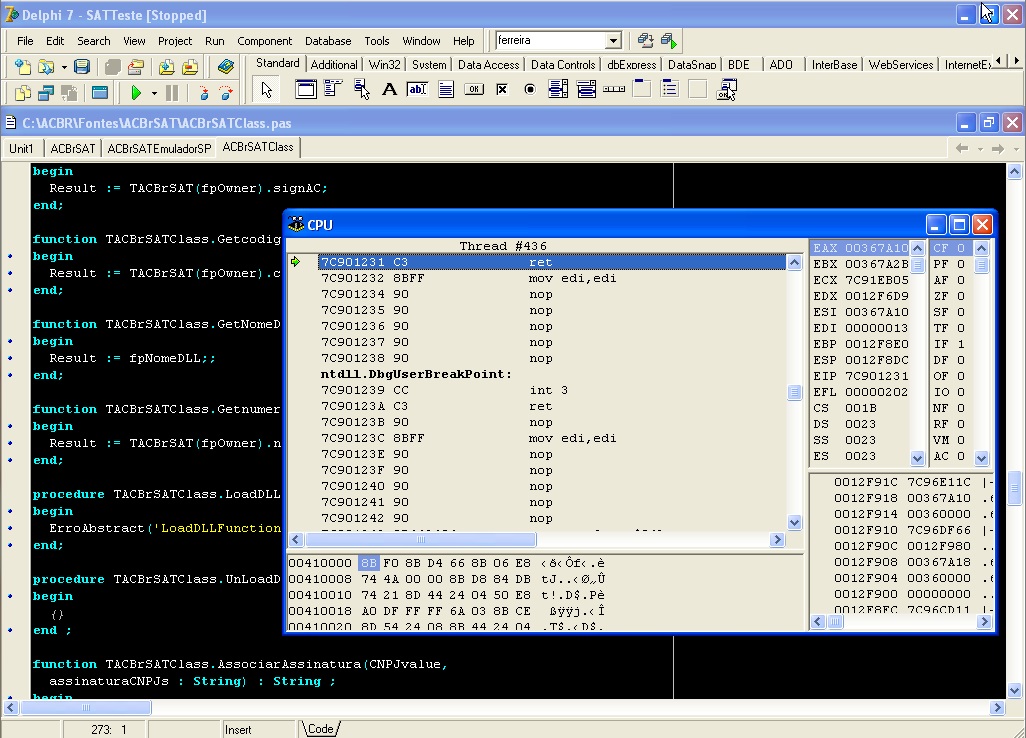Switch to the ACBrSATEmuladorSP editor tab
This screenshot has height=738, width=1026.
pyautogui.click(x=159, y=149)
